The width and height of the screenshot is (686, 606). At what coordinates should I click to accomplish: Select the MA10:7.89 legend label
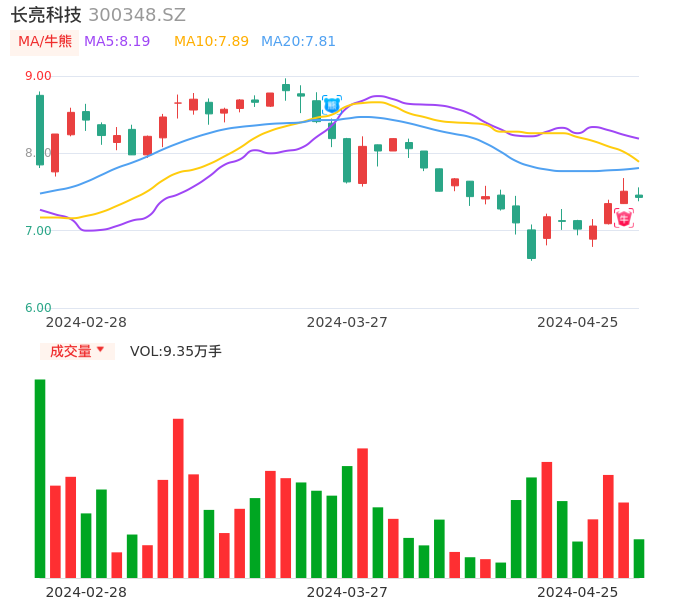[x=211, y=42]
